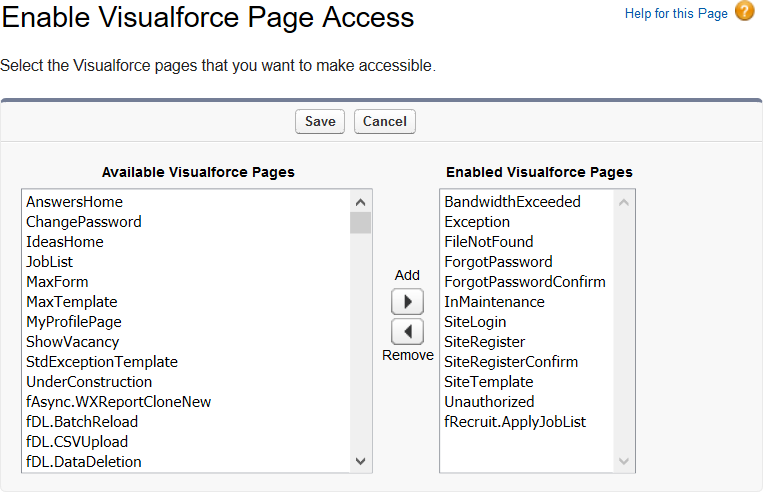Click the Remove left-arrow button

click(x=407, y=332)
